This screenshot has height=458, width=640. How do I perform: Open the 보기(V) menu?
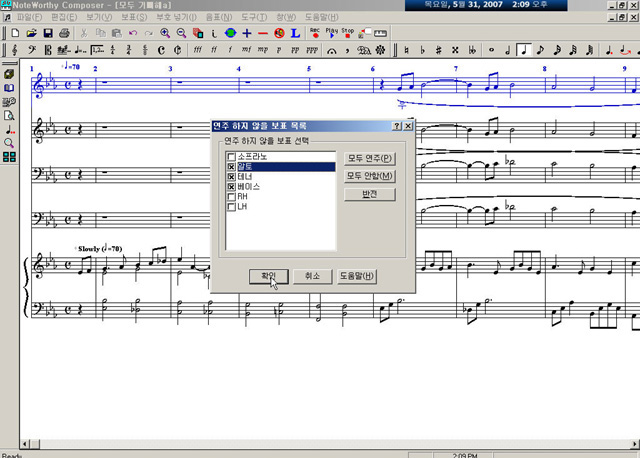[x=99, y=17]
